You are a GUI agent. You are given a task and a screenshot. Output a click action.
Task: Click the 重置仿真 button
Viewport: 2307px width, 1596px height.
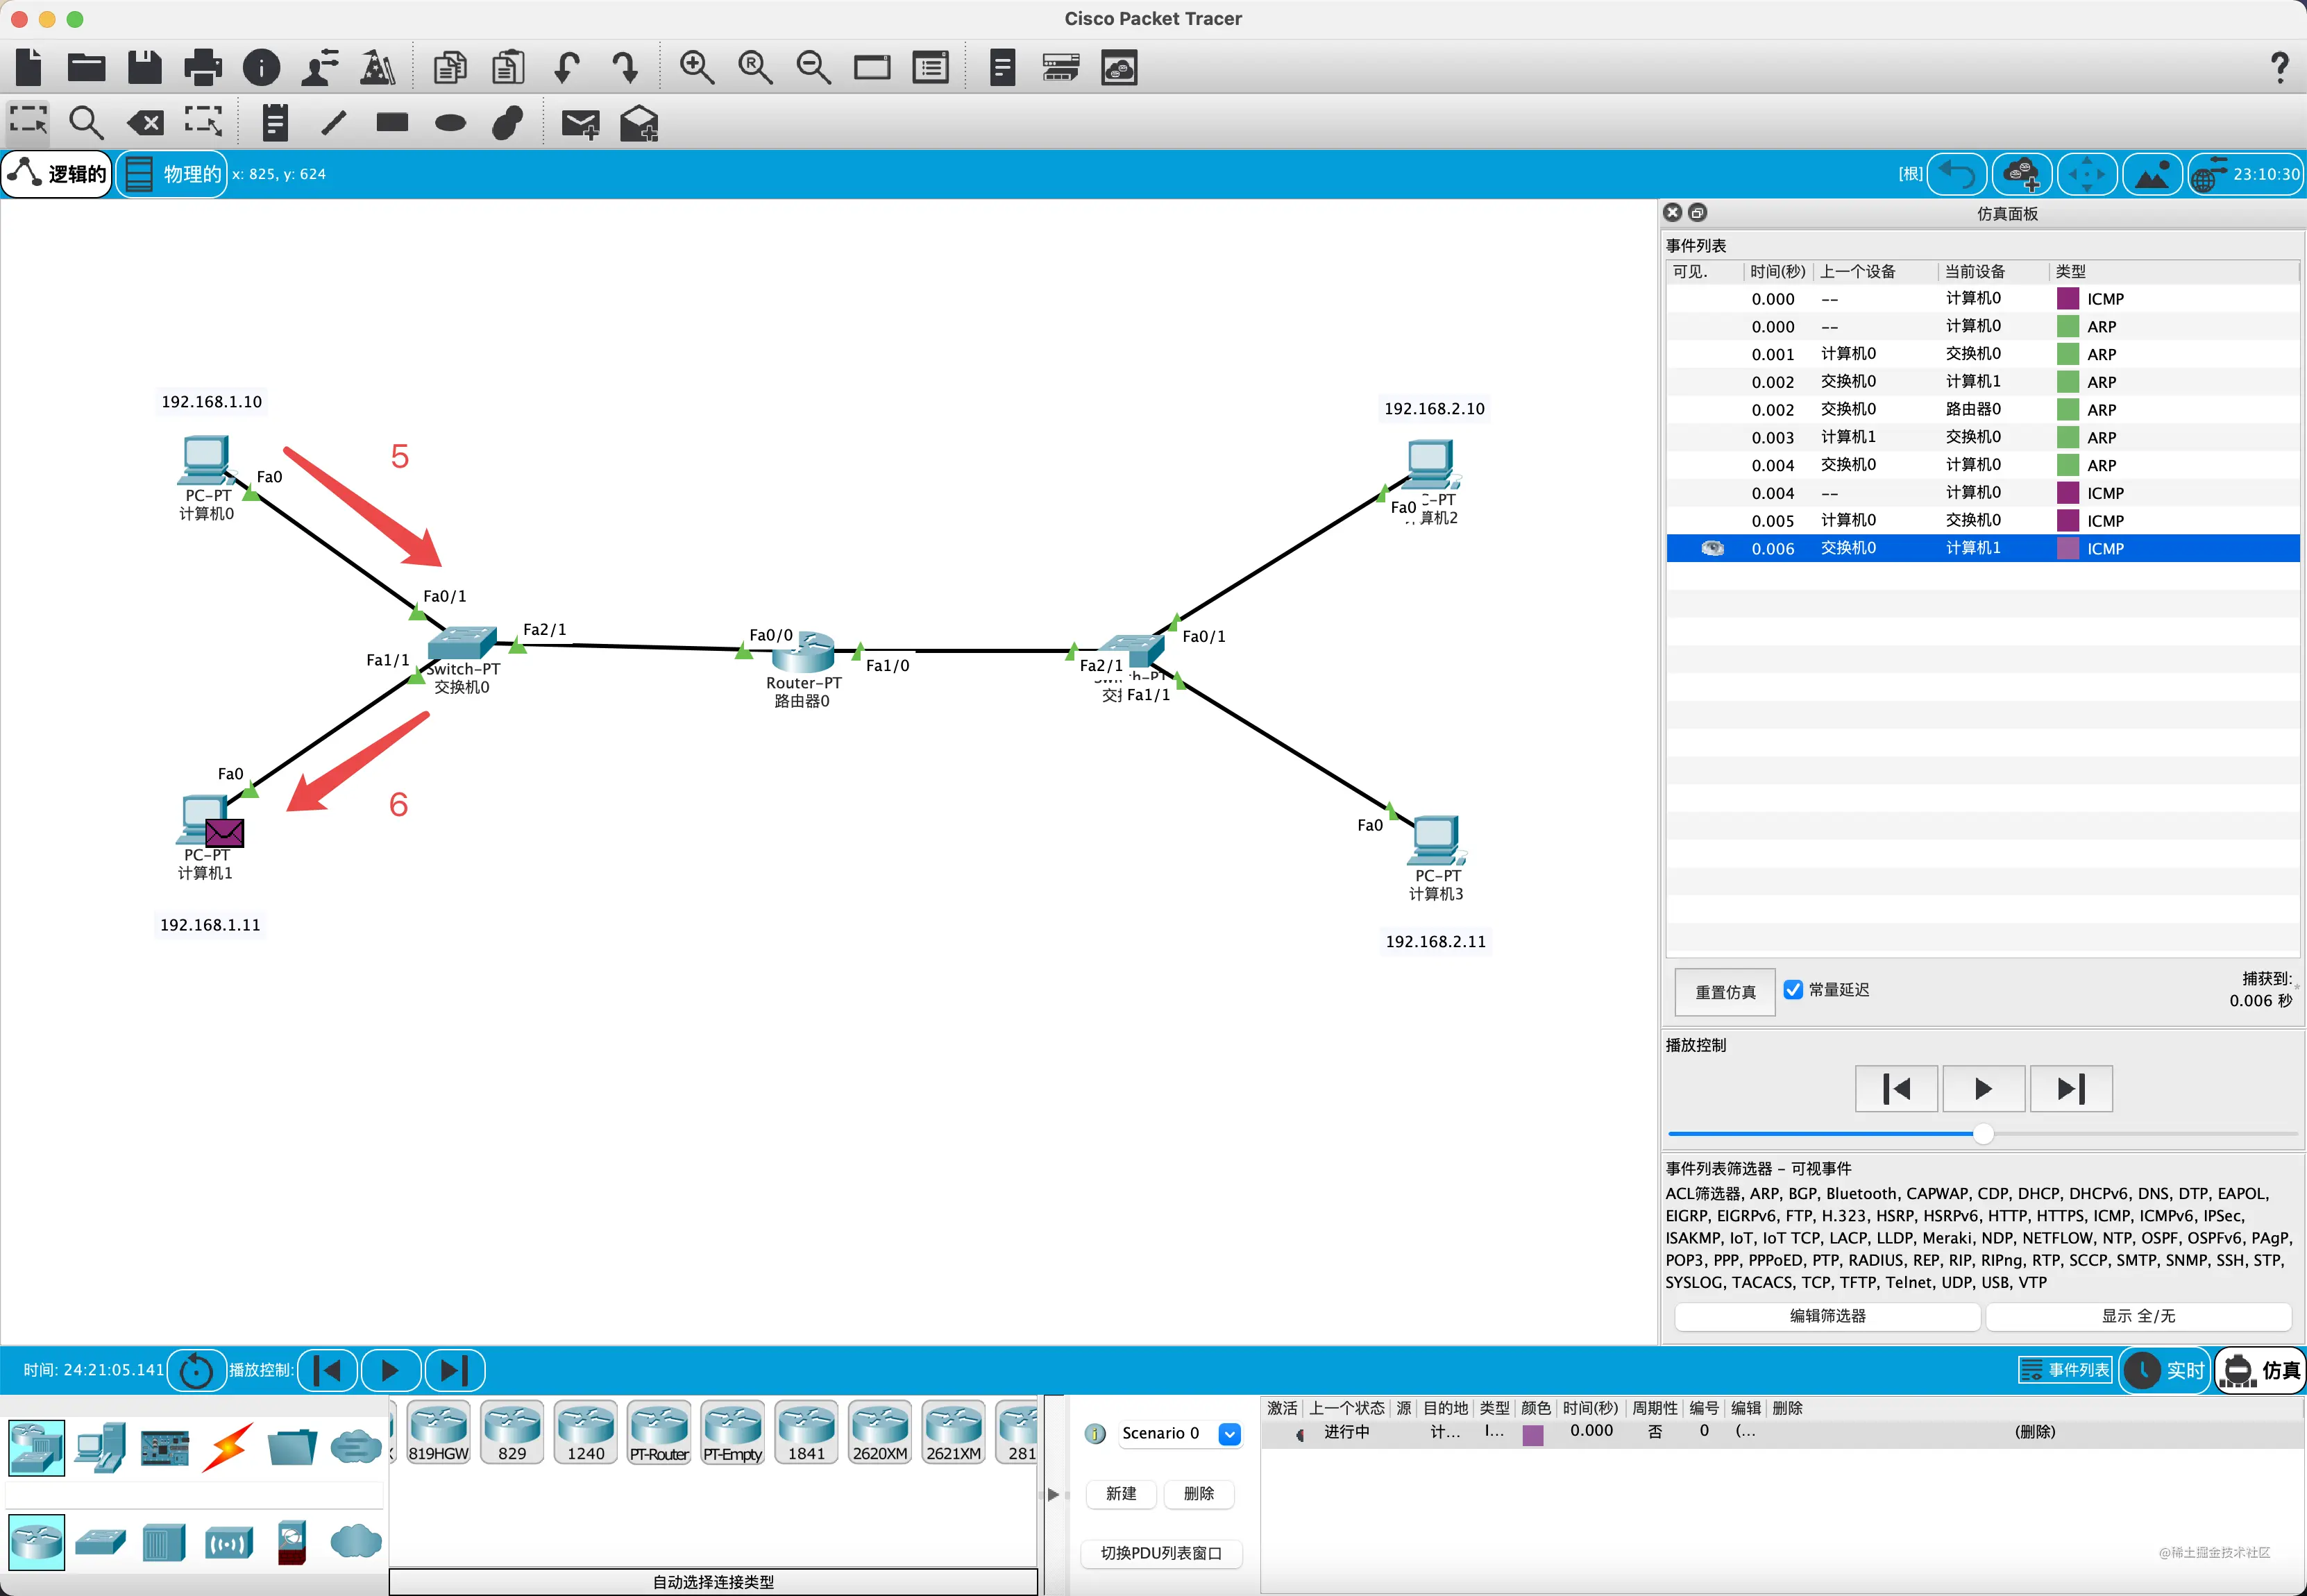coord(1725,991)
